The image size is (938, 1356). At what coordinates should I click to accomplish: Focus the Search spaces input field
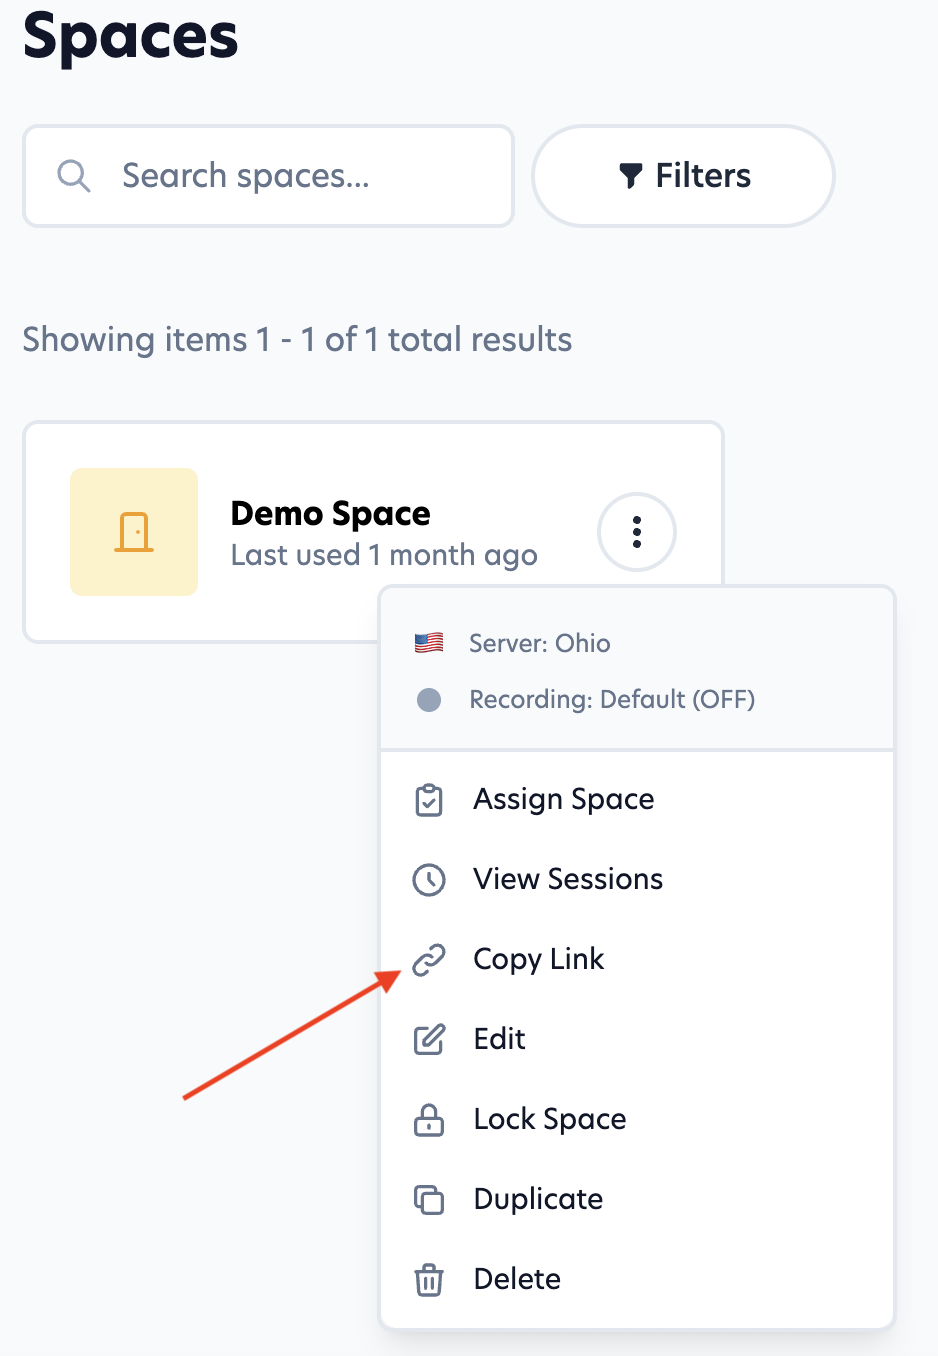point(268,176)
